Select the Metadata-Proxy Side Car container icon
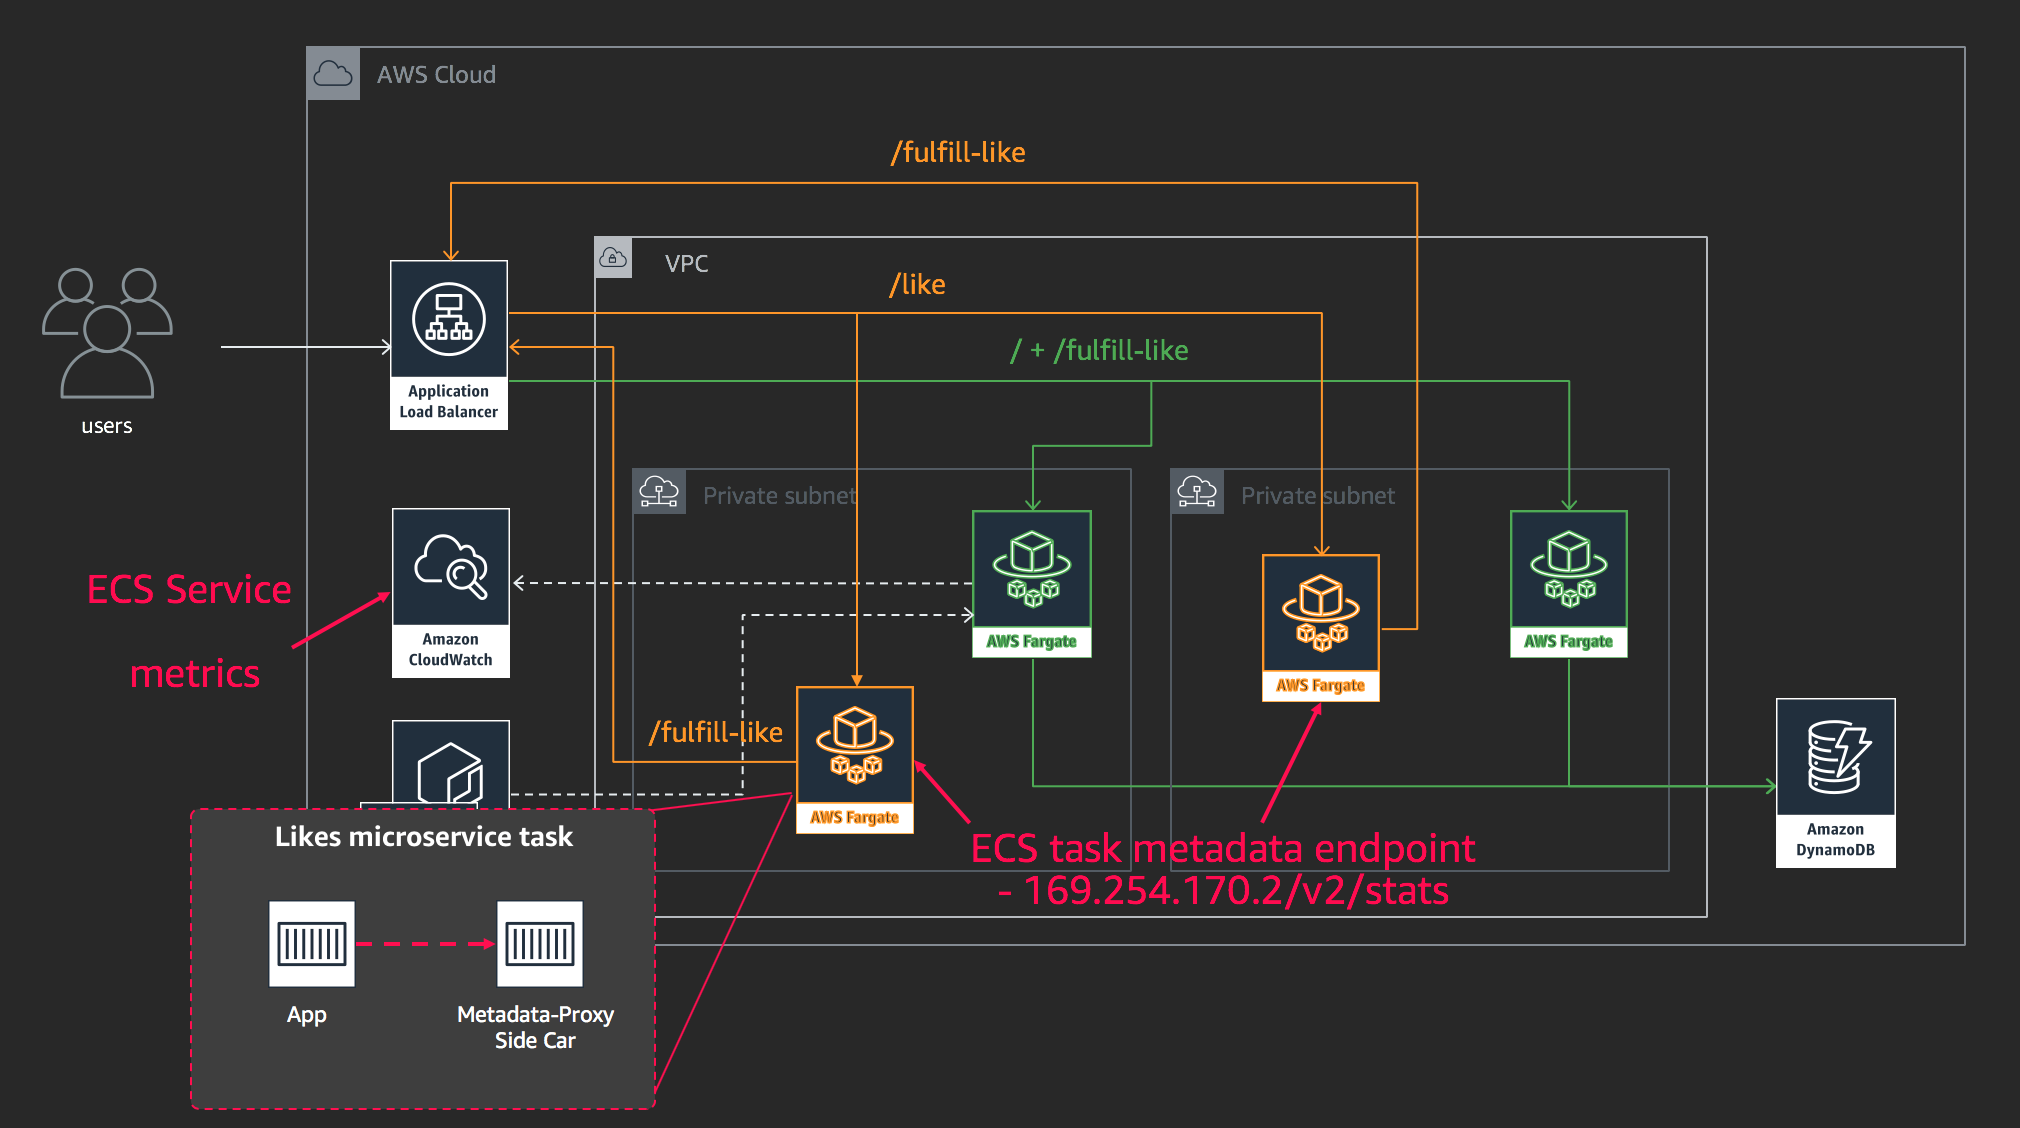 (540, 944)
